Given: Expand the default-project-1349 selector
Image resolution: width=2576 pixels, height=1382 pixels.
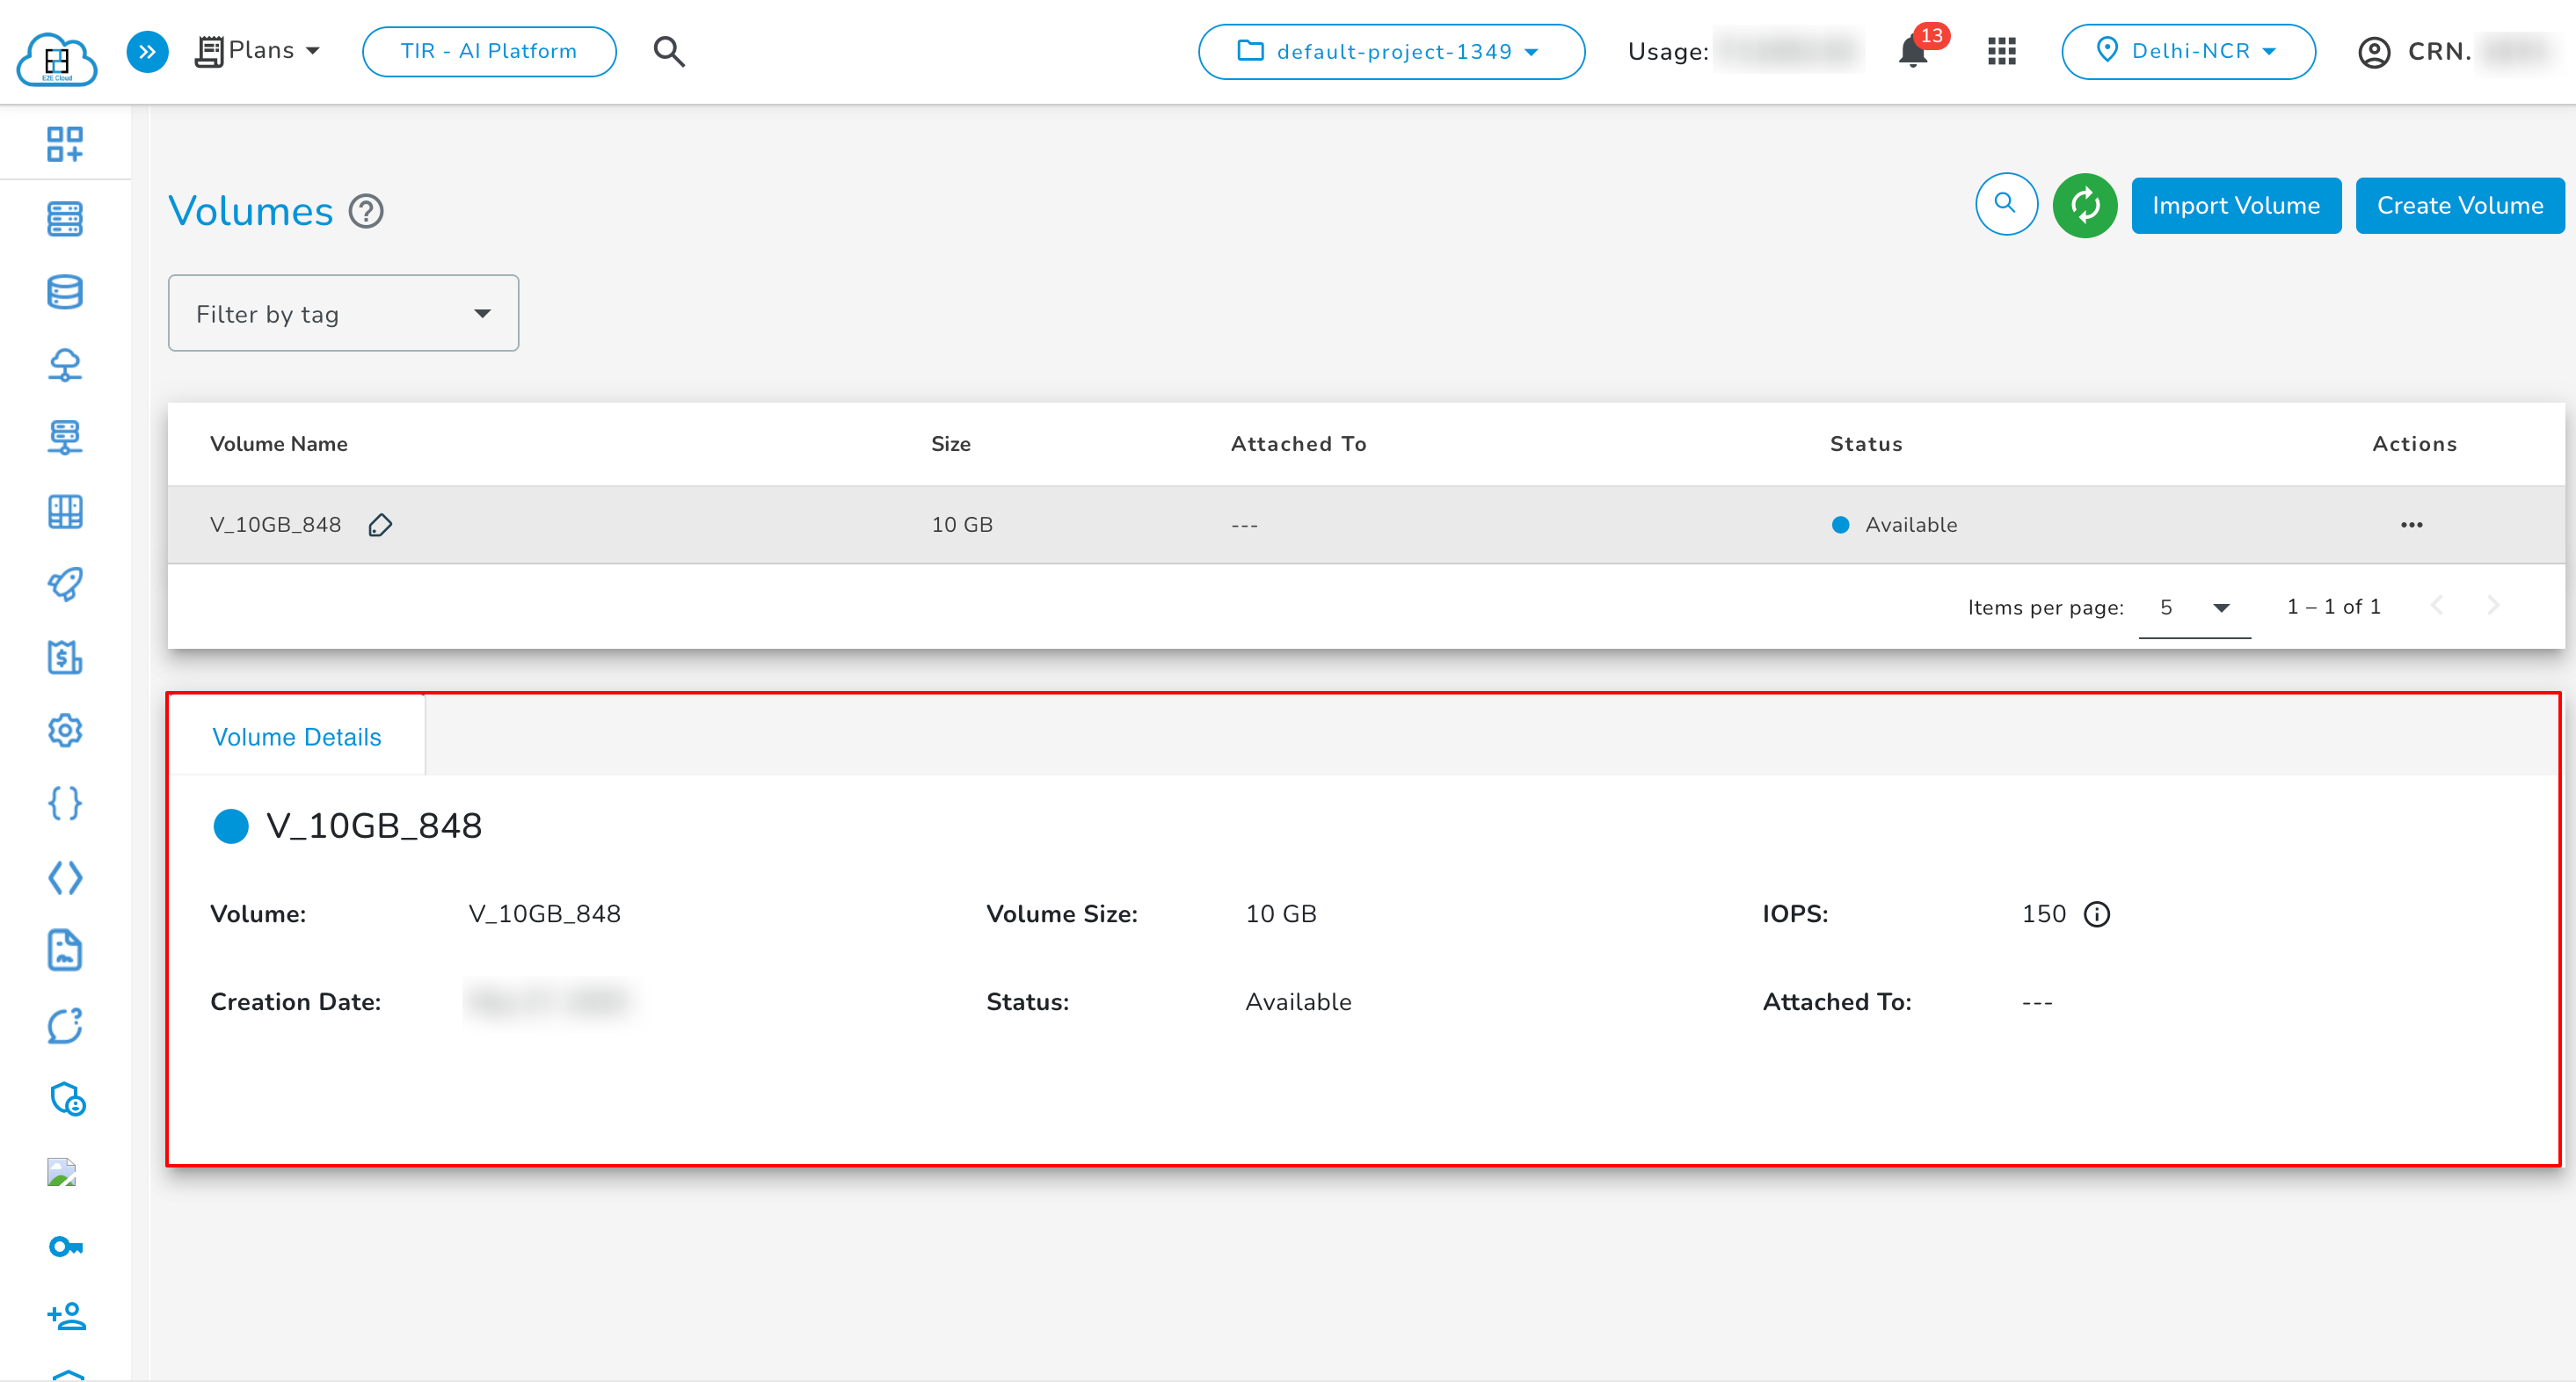Looking at the screenshot, I should [1391, 51].
